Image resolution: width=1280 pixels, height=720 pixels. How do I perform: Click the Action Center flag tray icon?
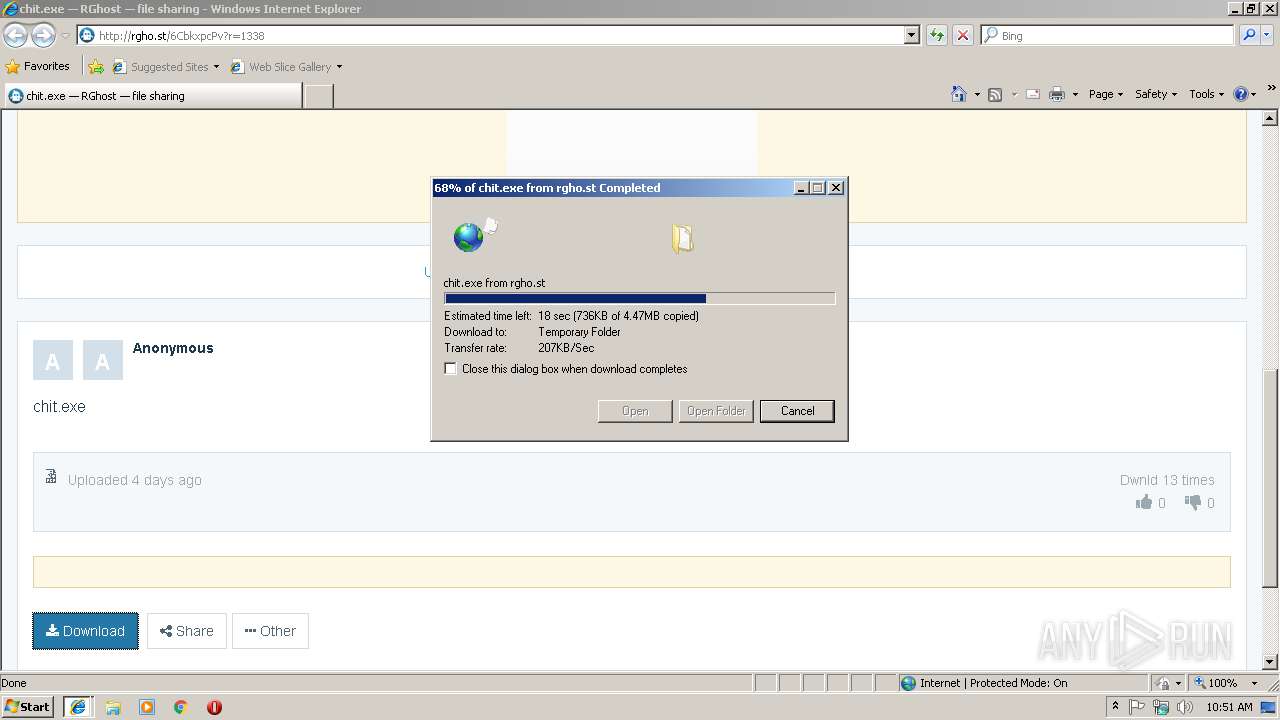(x=1137, y=707)
